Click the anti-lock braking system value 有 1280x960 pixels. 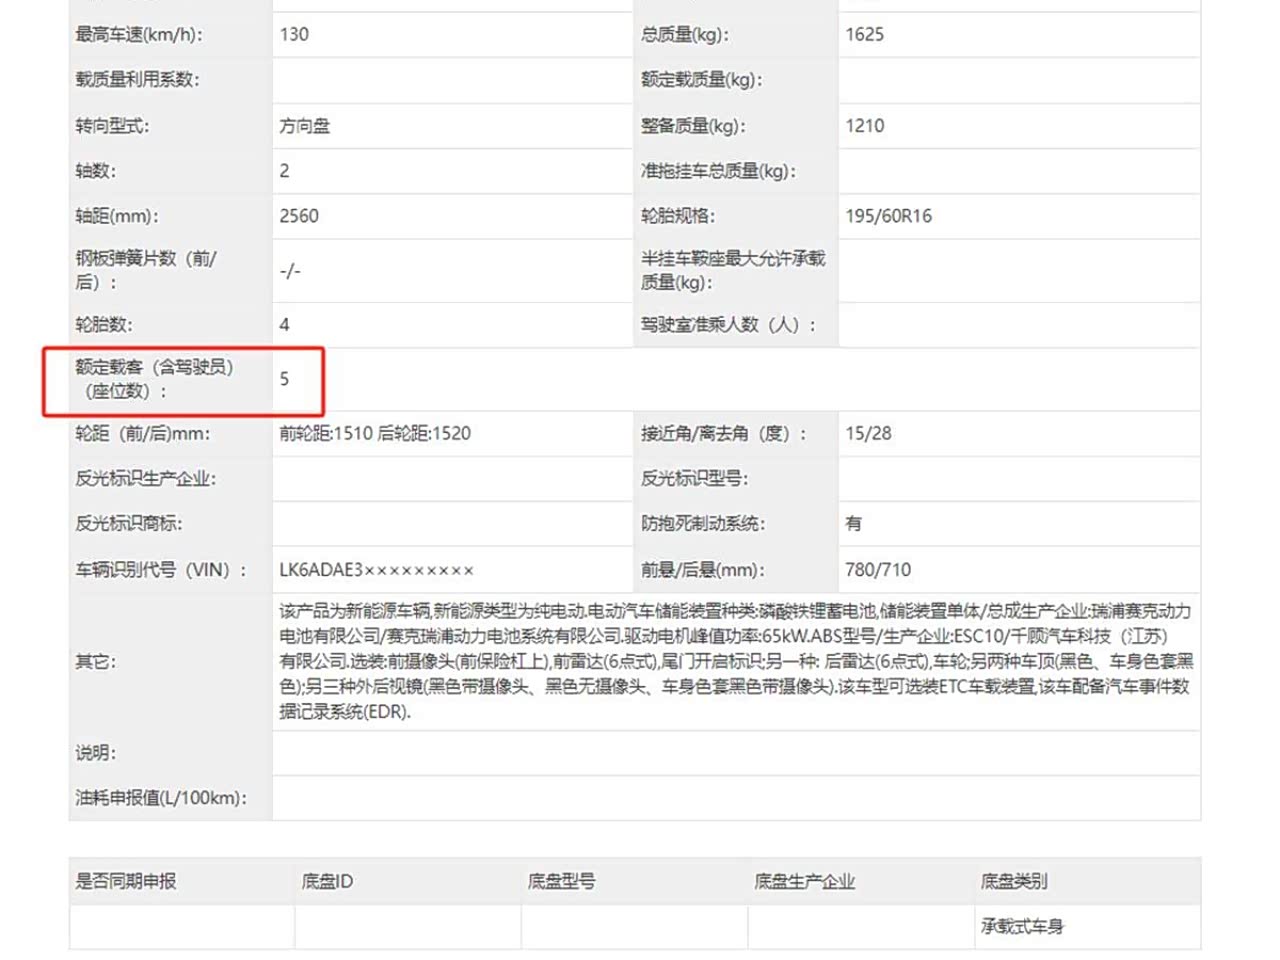point(853,524)
